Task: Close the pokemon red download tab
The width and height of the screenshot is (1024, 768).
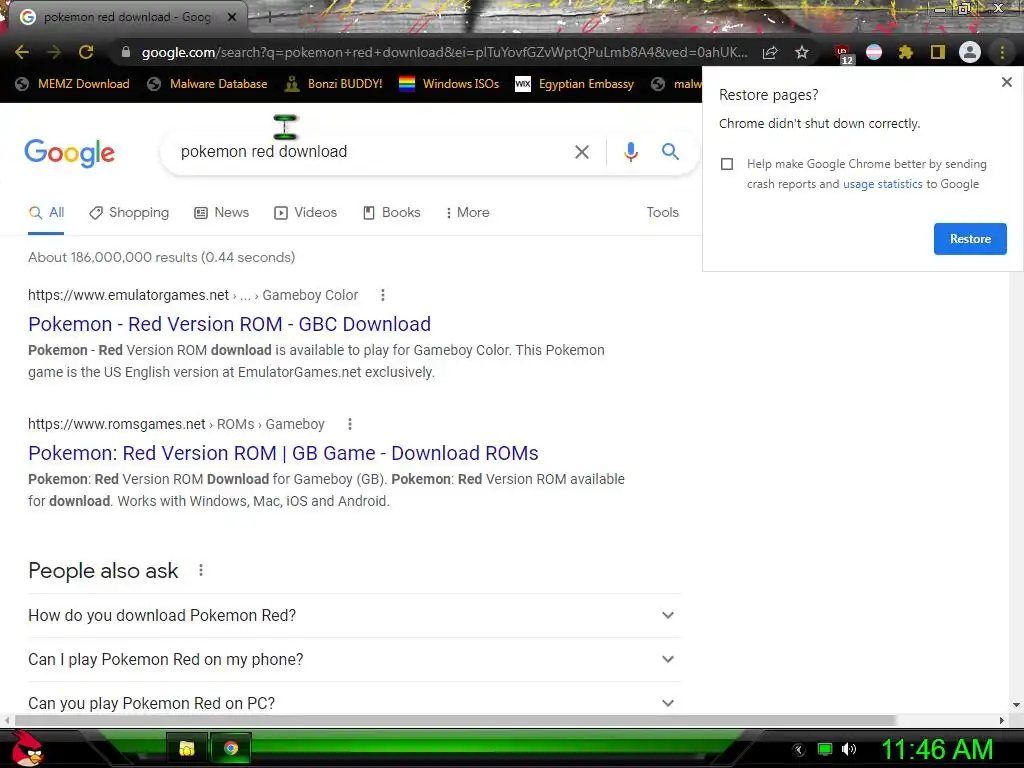Action: click(232, 17)
